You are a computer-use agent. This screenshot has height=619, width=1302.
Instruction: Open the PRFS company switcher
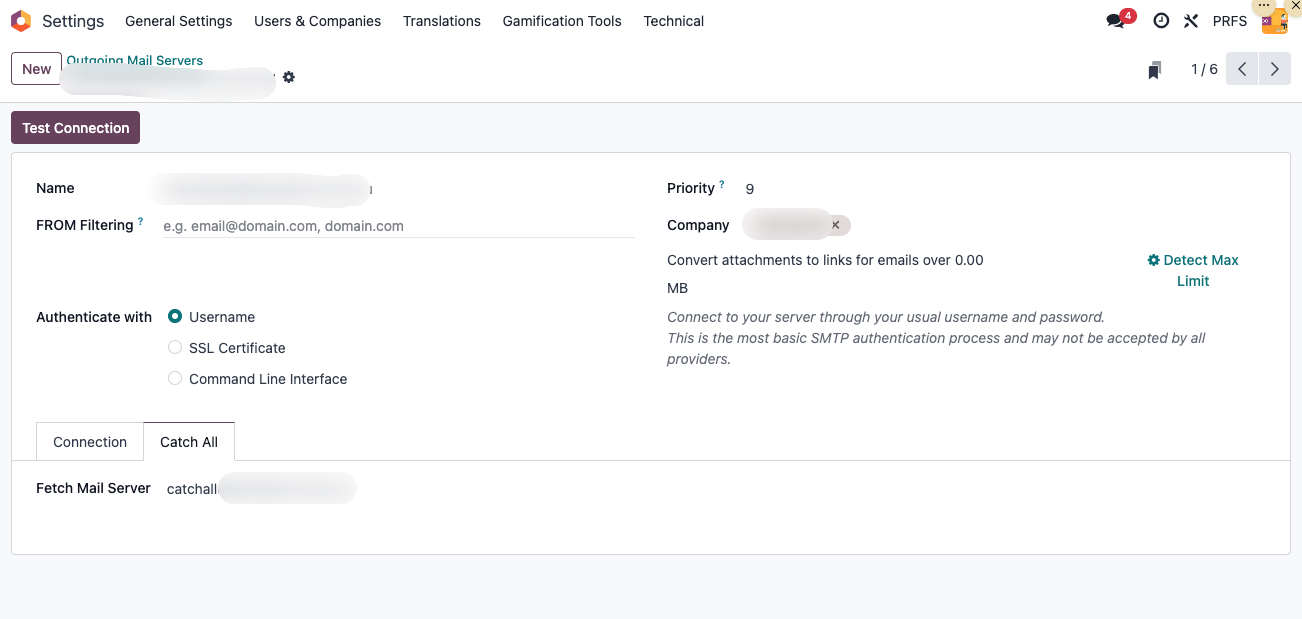point(1229,21)
